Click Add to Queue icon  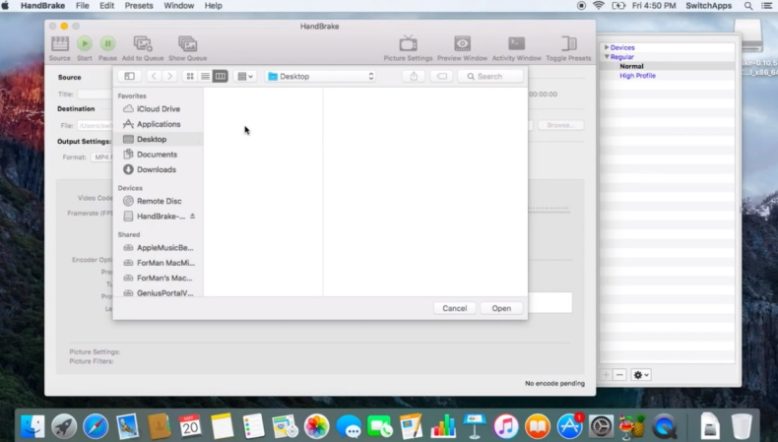[143, 44]
